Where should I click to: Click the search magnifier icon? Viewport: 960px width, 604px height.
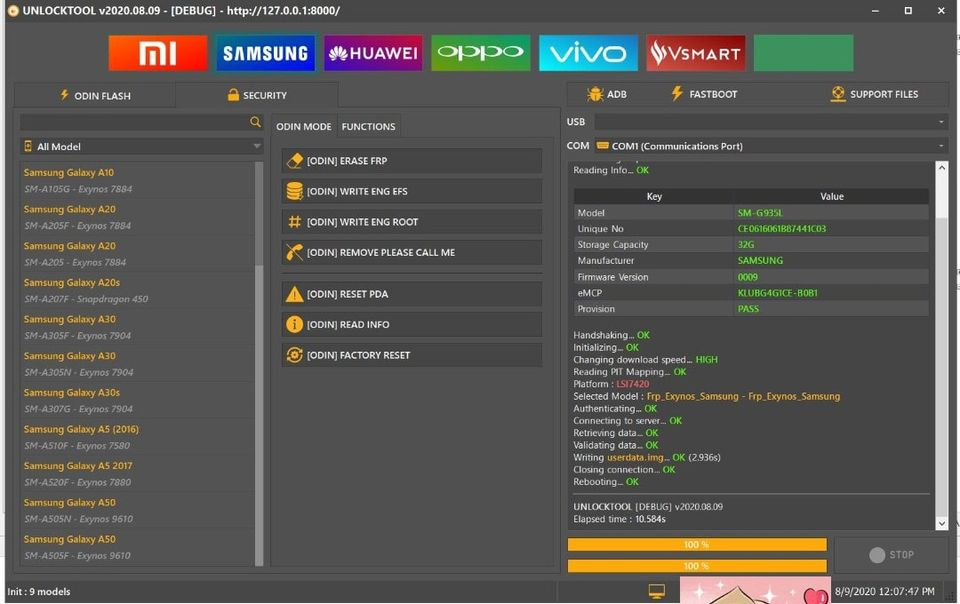tap(255, 122)
